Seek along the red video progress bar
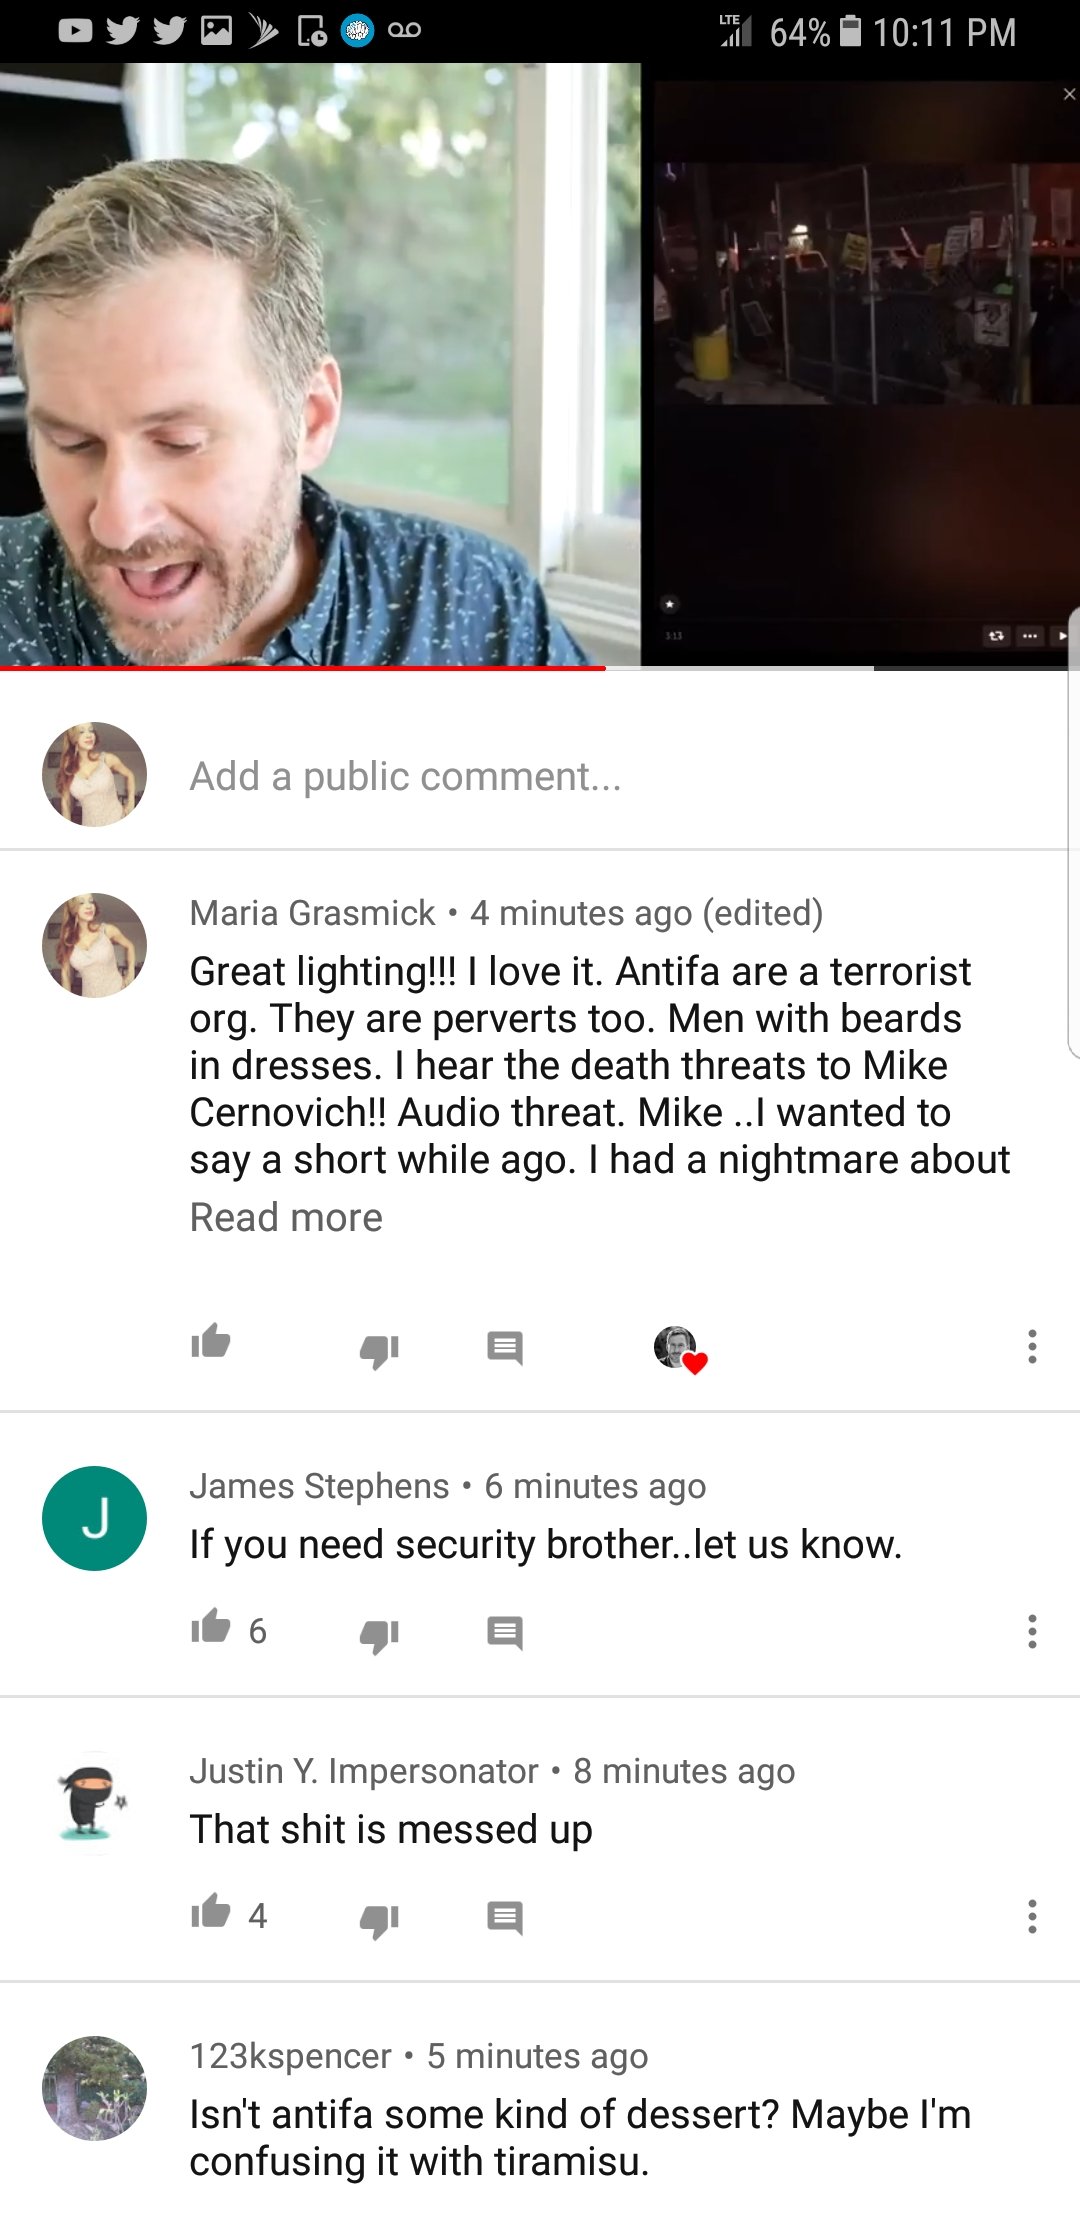This screenshot has width=1080, height=2220. click(x=540, y=667)
